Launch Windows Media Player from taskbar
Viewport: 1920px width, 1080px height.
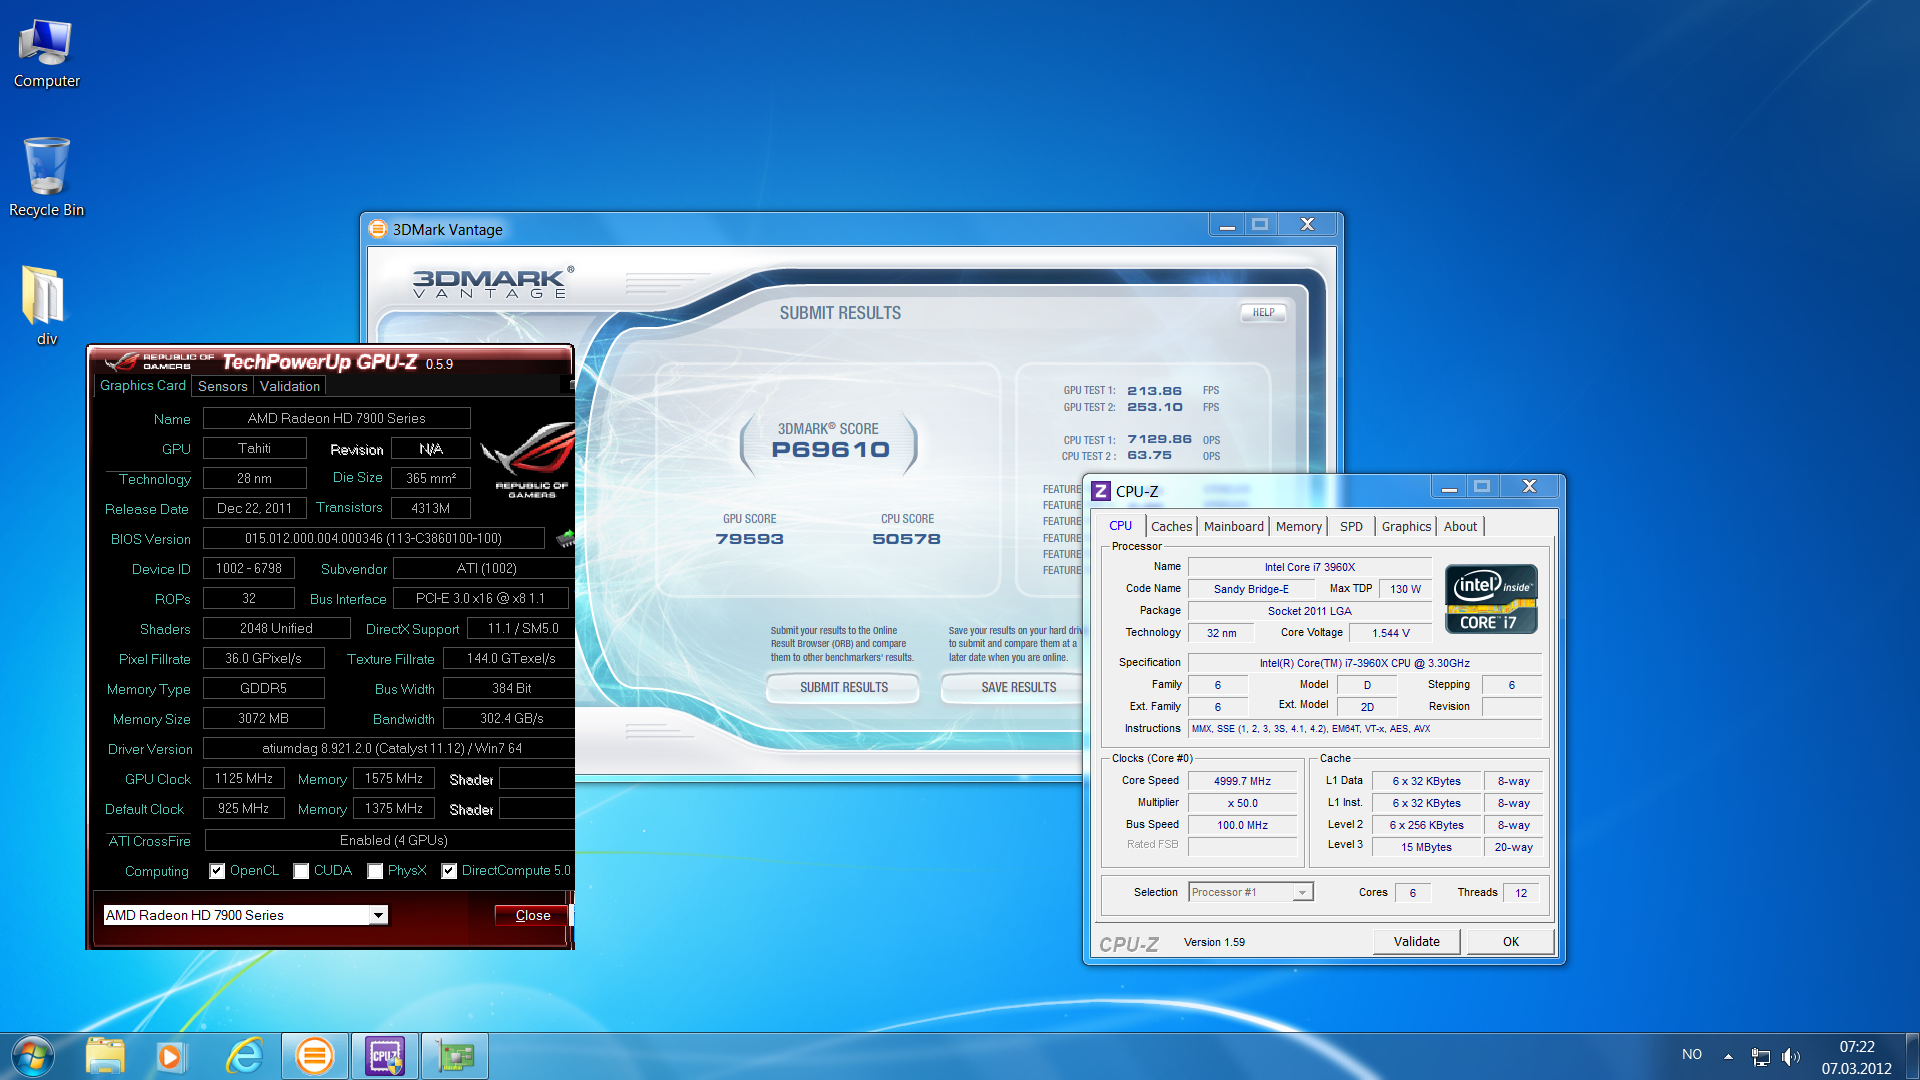point(170,1056)
